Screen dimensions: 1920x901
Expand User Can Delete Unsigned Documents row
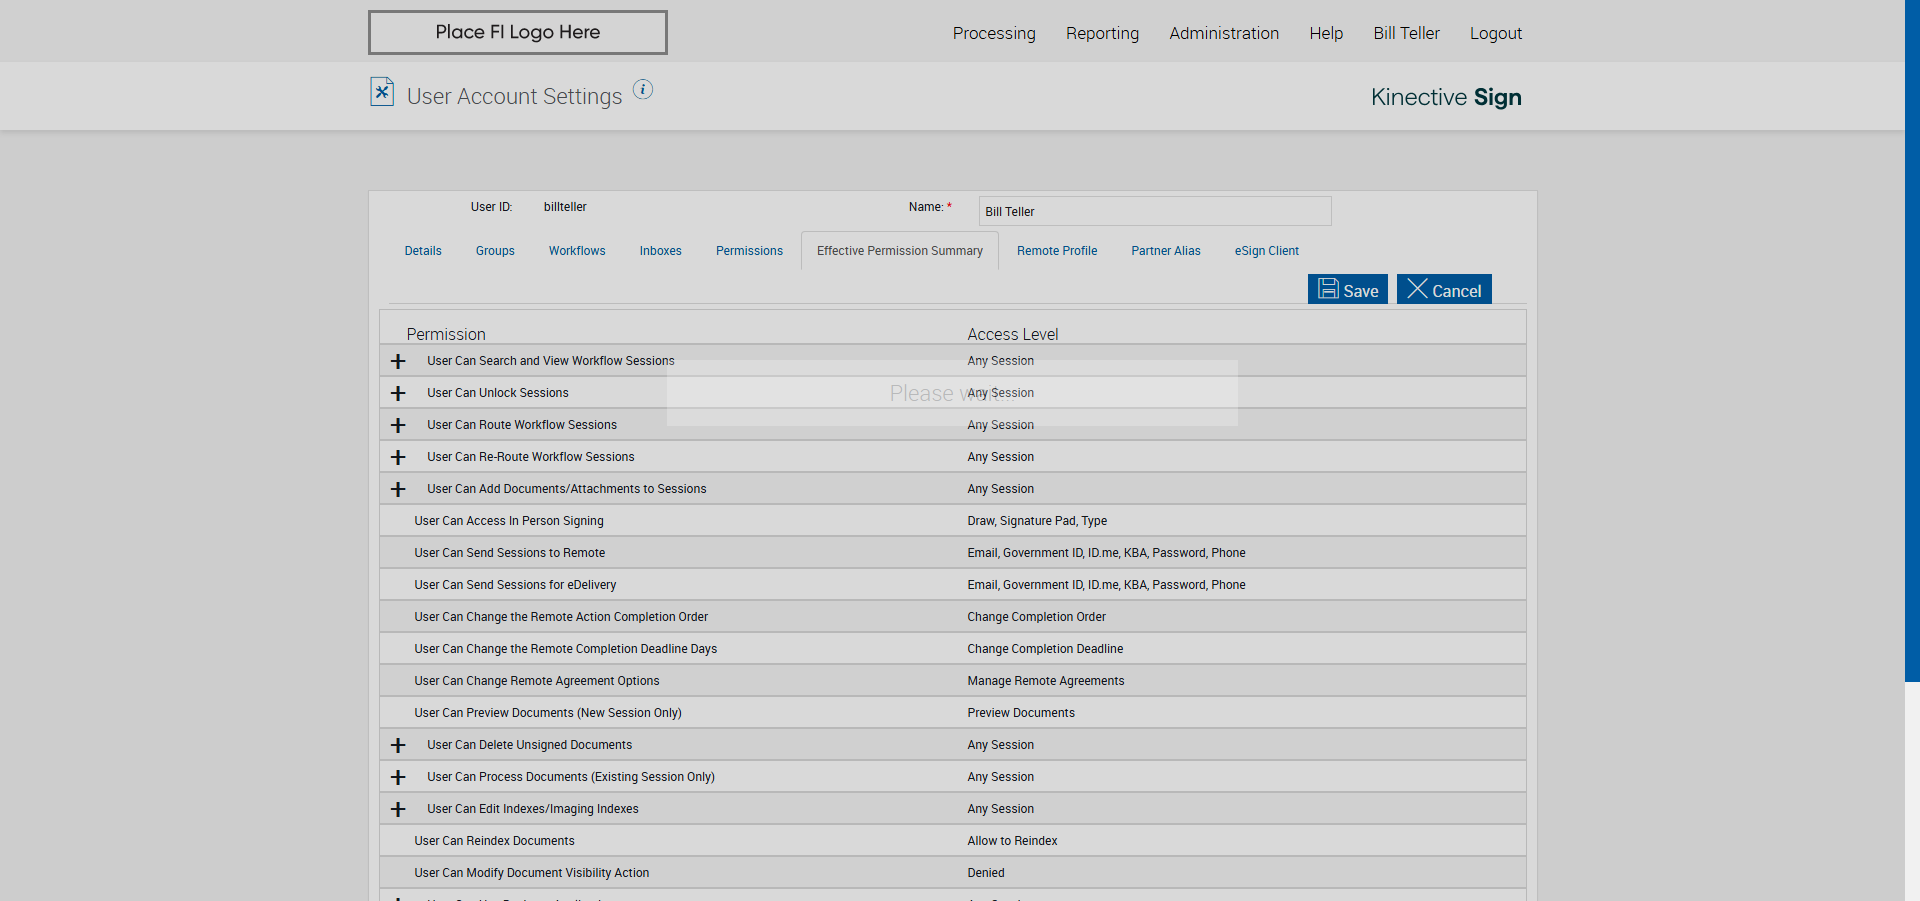[398, 745]
